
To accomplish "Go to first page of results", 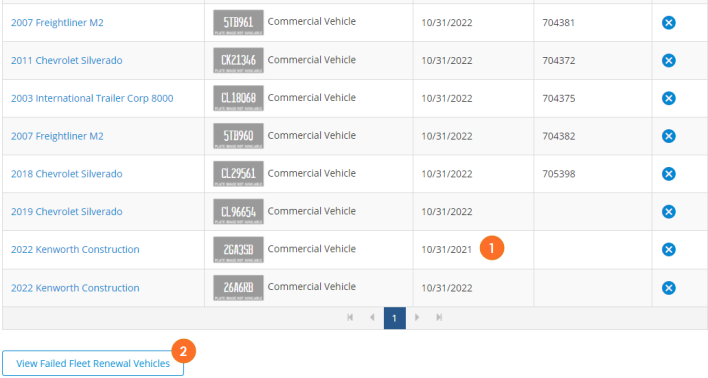I will [350, 317].
